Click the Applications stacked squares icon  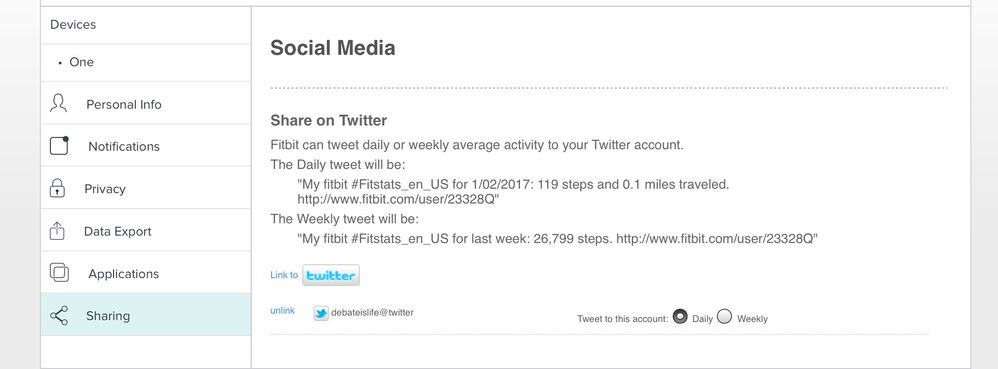point(59,273)
